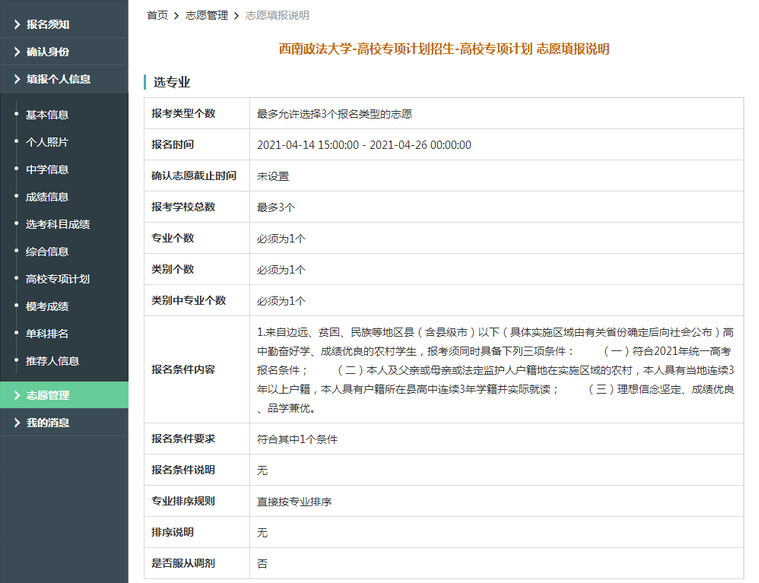Open 基本信息 in the sidebar
The image size is (759, 583).
[47, 115]
